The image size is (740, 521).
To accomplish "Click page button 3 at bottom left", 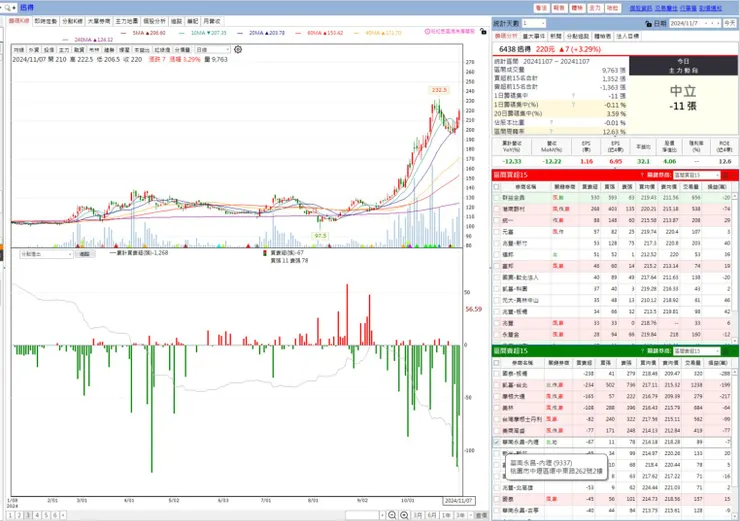I will [28, 515].
